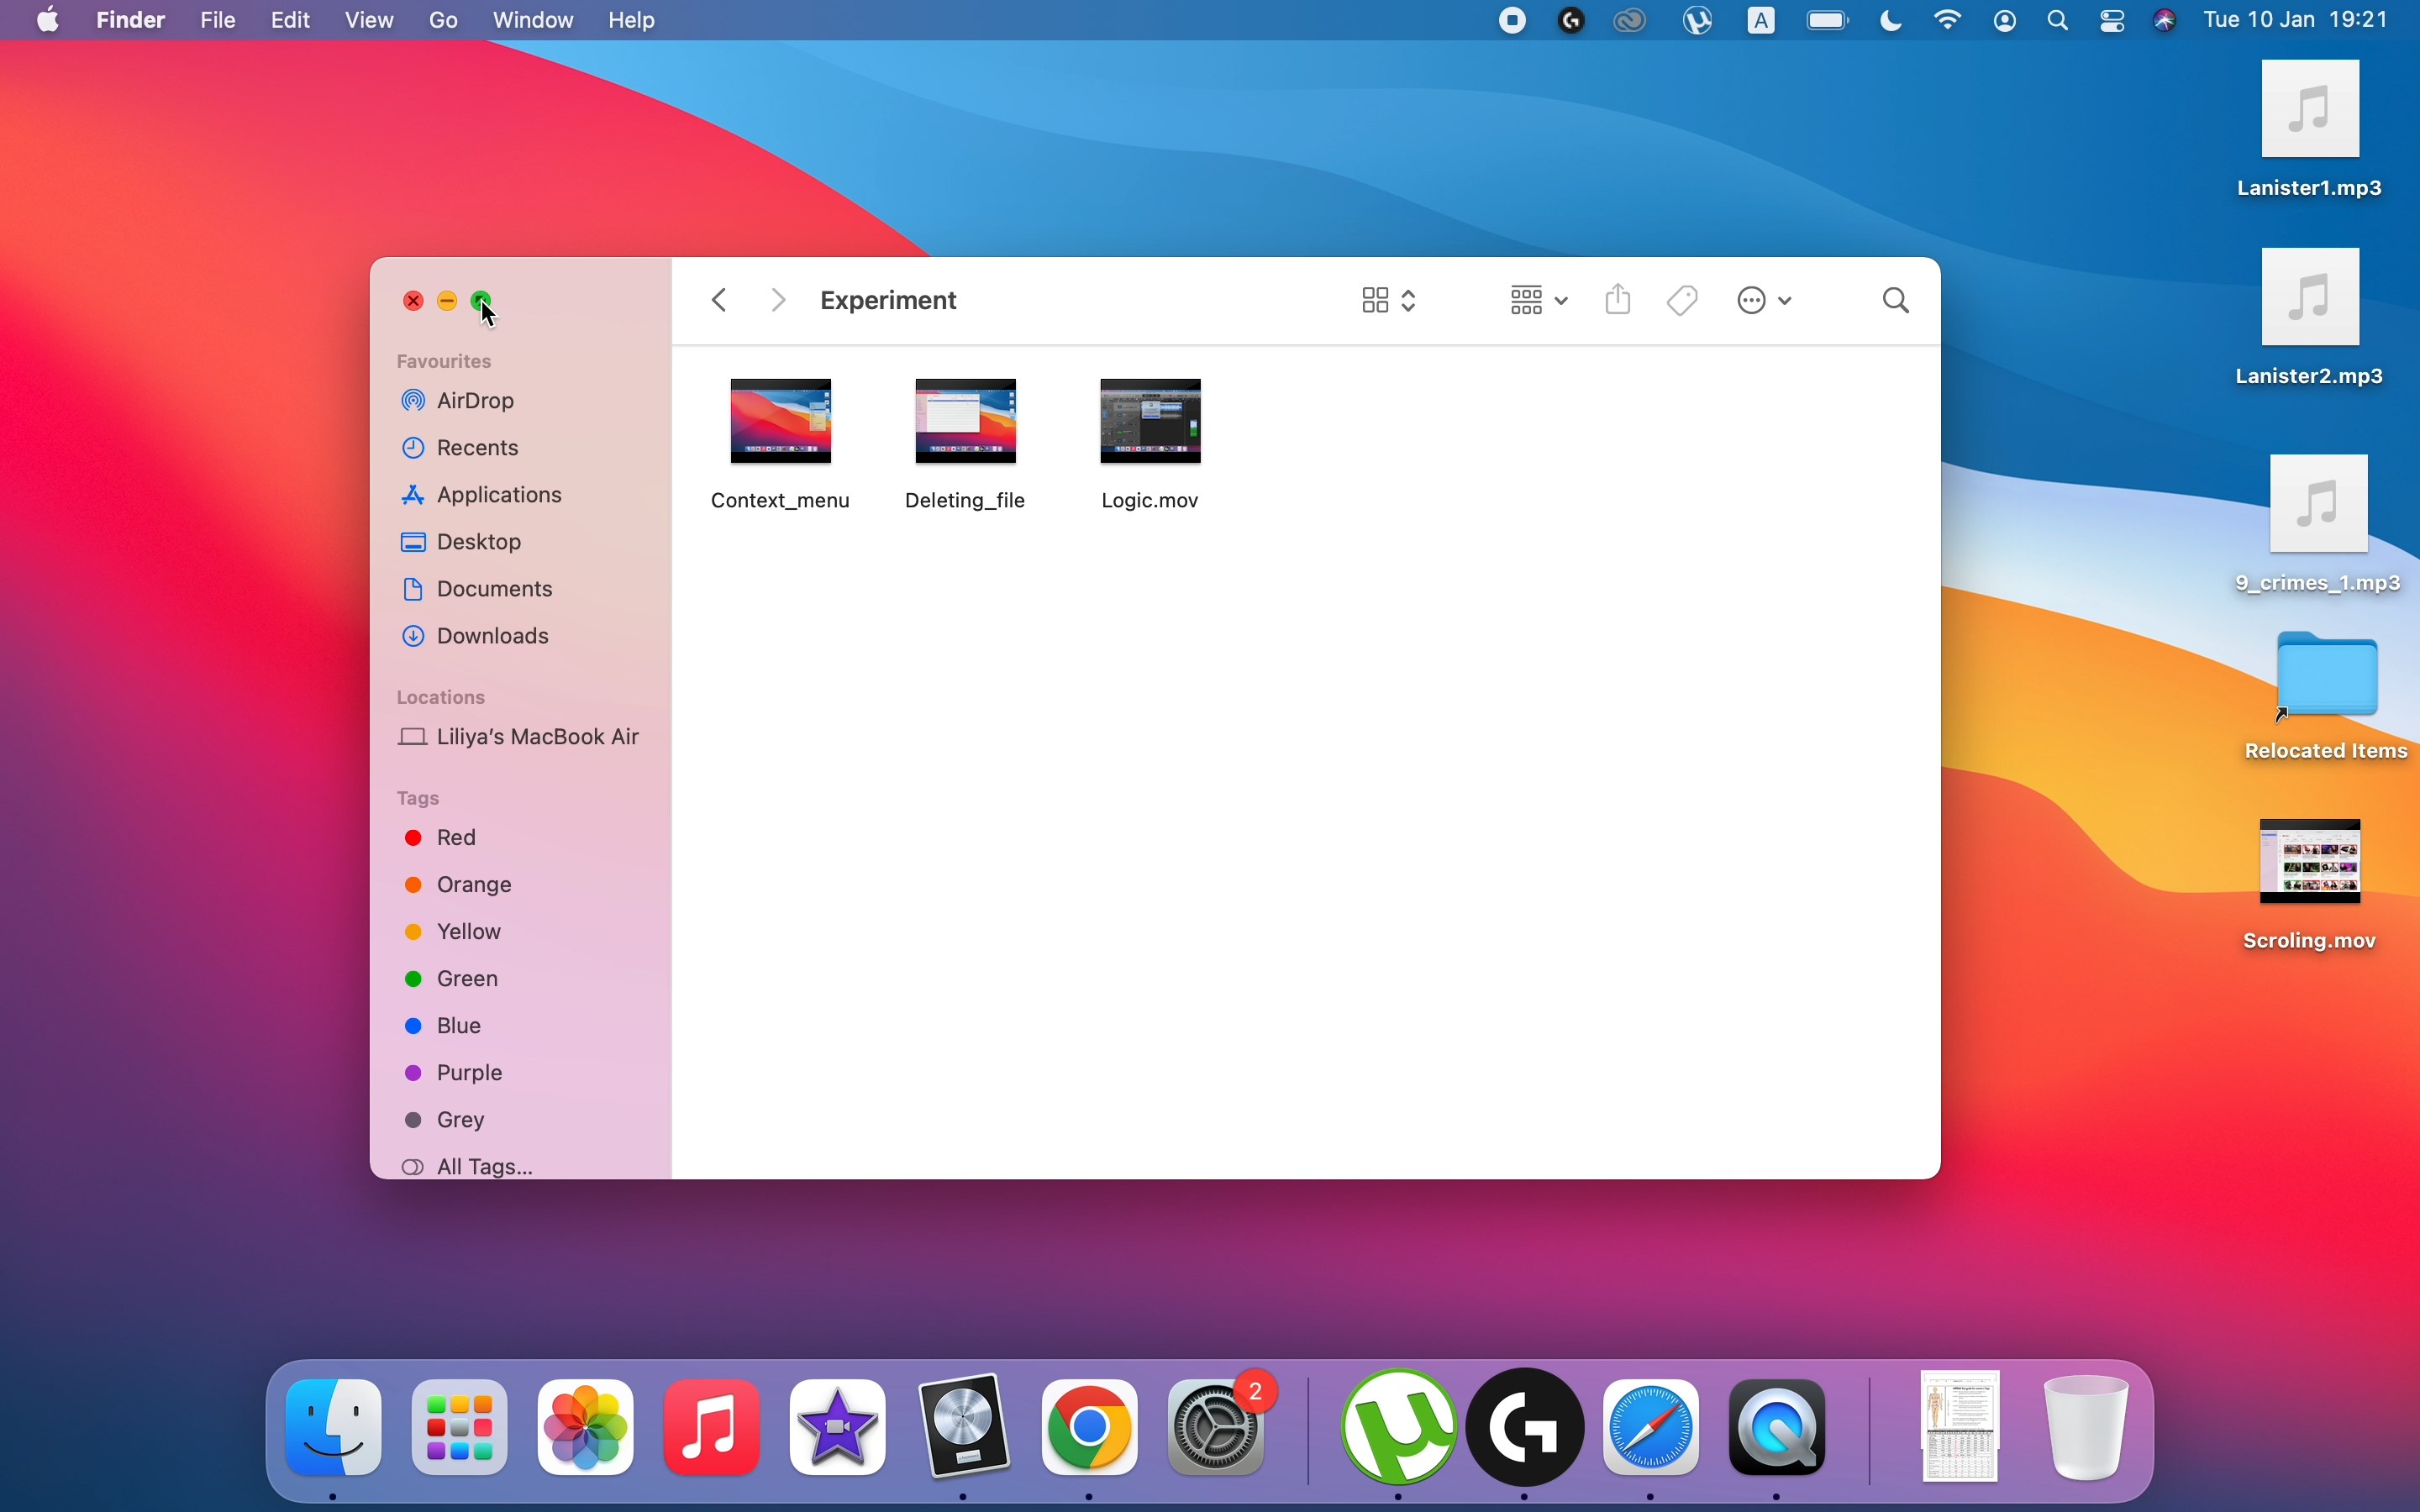Select the Purple tag
The image size is (2420, 1512).
click(455, 1073)
